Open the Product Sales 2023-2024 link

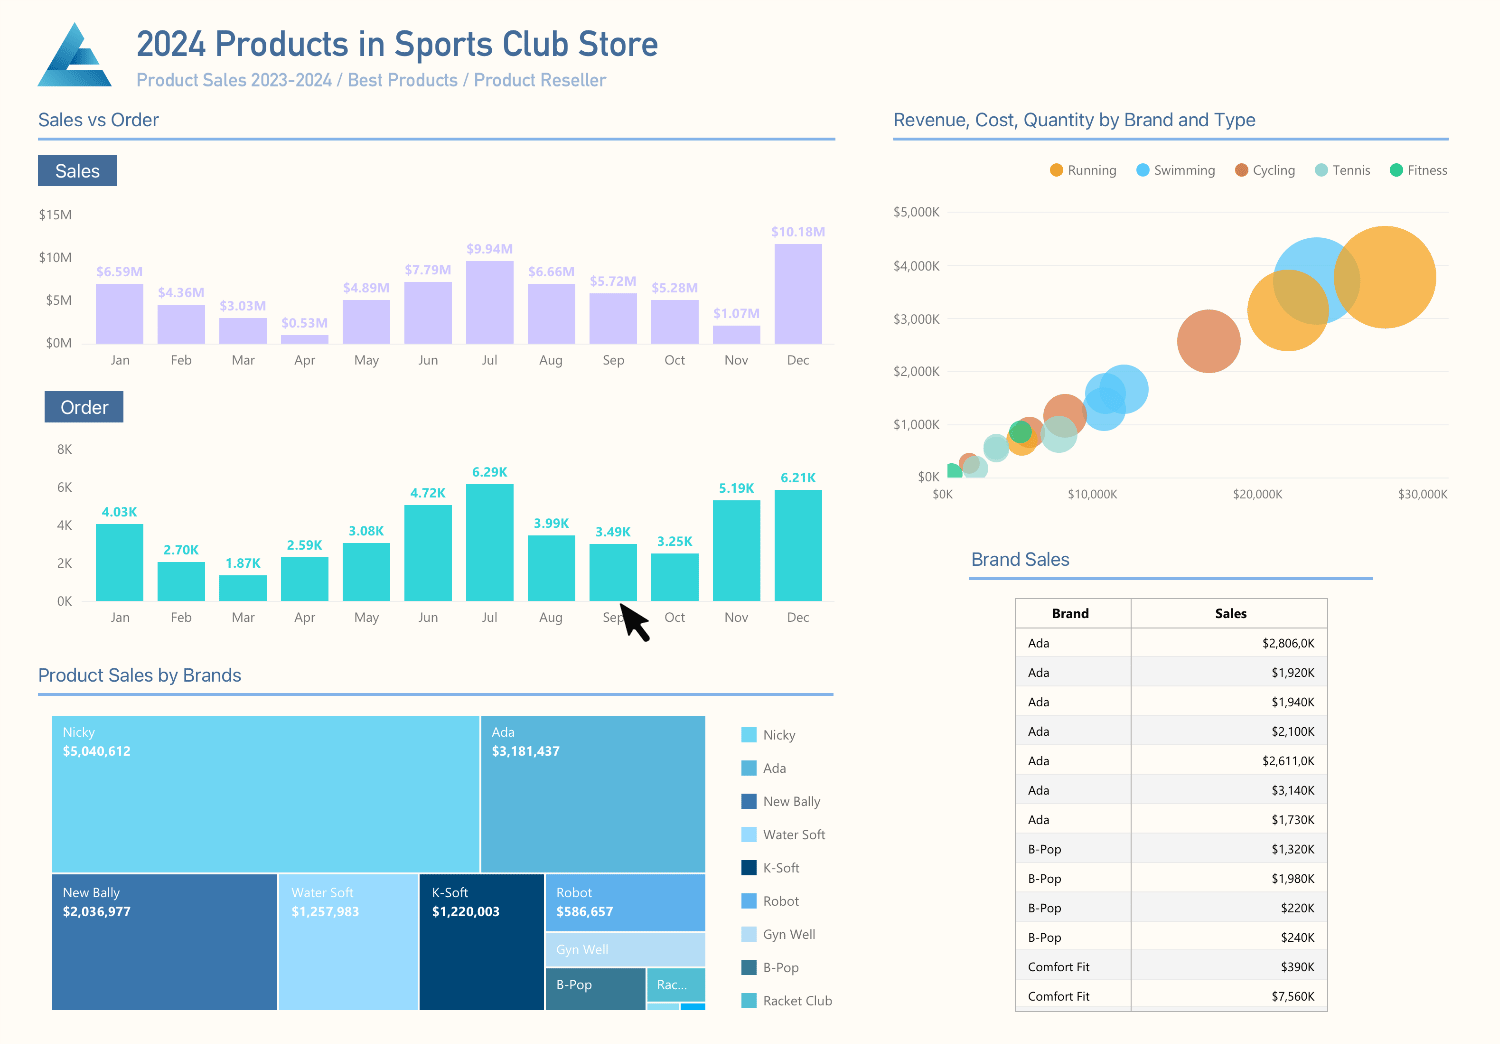pos(234,80)
